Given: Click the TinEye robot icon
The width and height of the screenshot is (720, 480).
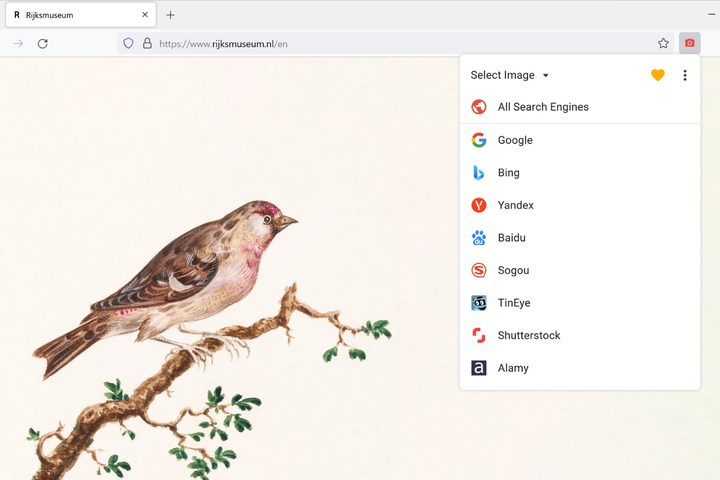Looking at the screenshot, I should tap(478, 303).
